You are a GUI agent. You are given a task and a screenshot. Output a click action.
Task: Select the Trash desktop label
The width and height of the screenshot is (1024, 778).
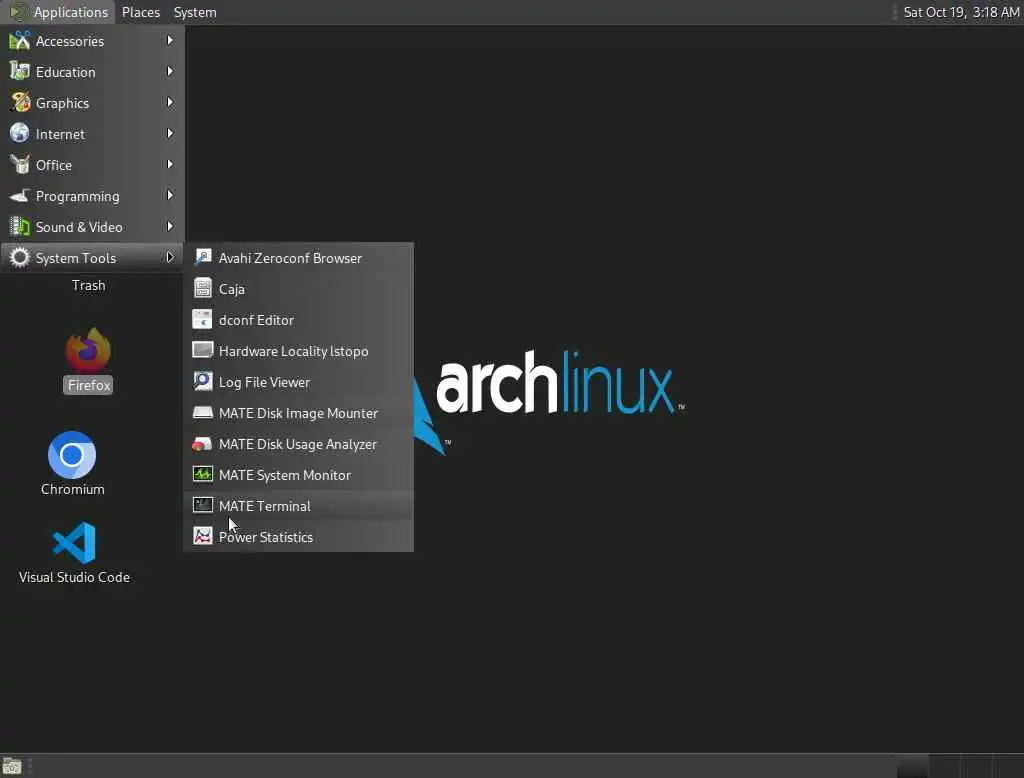pyautogui.click(x=88, y=285)
